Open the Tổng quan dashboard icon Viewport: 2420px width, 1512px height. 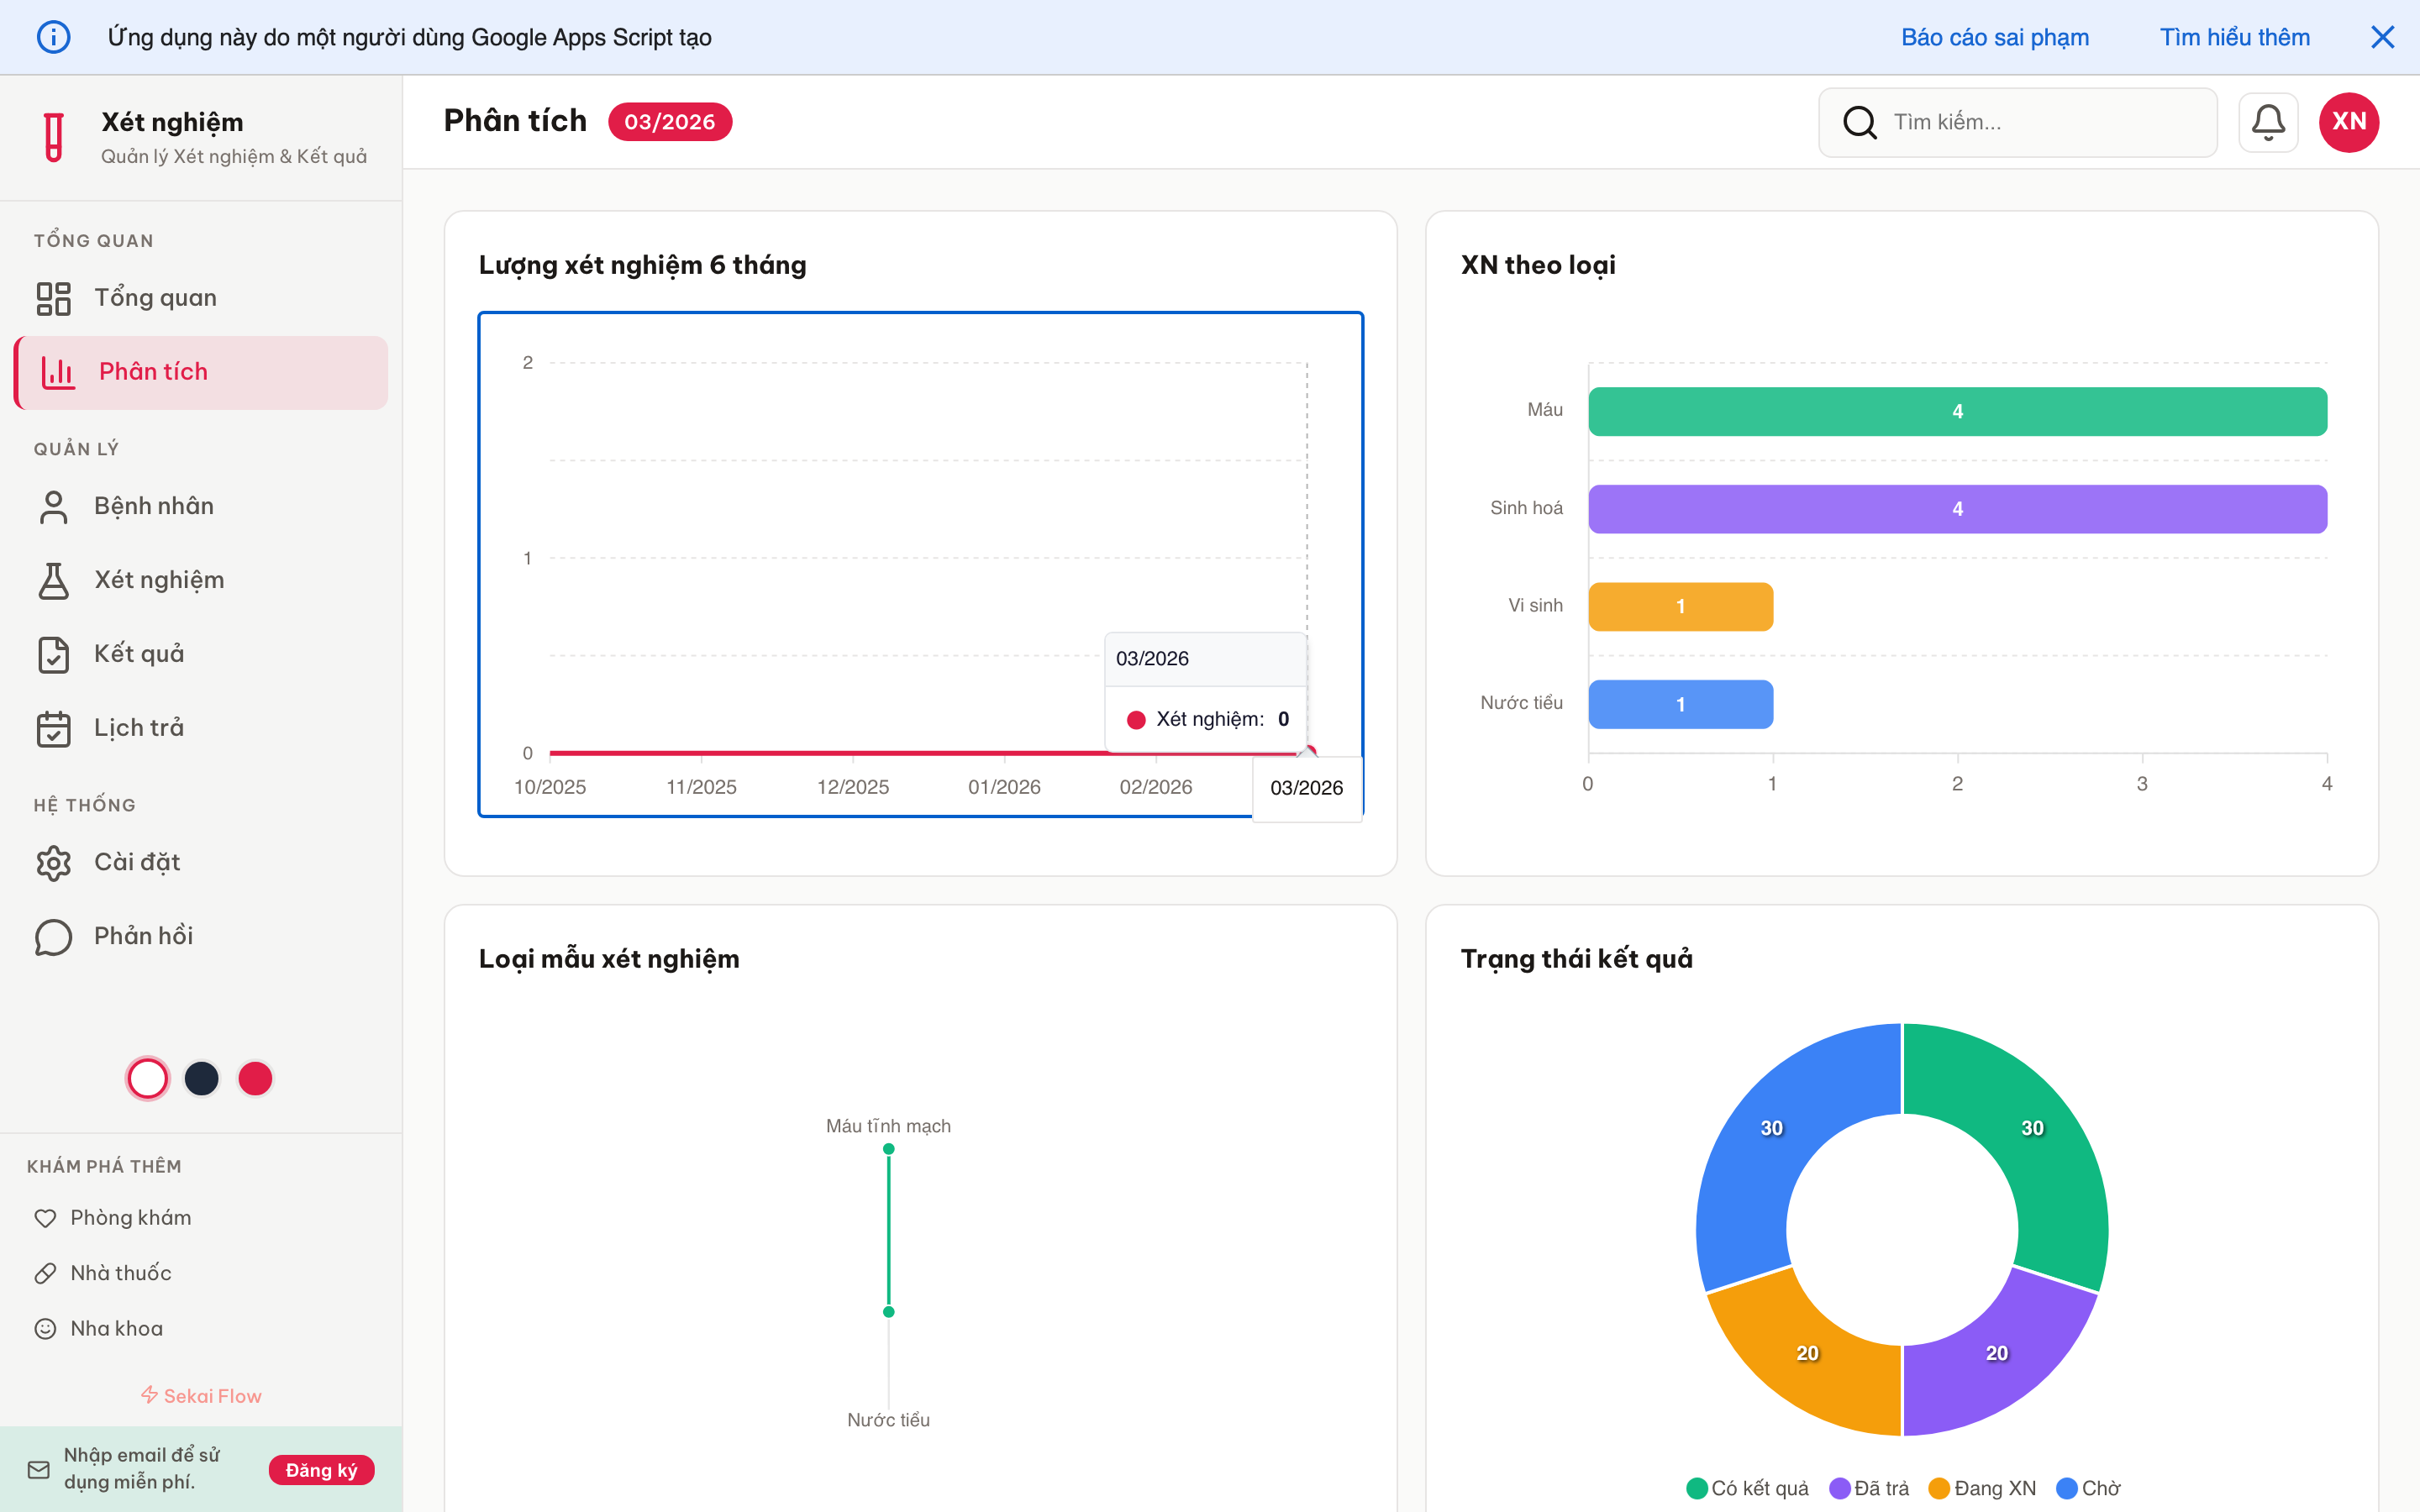[x=54, y=297]
